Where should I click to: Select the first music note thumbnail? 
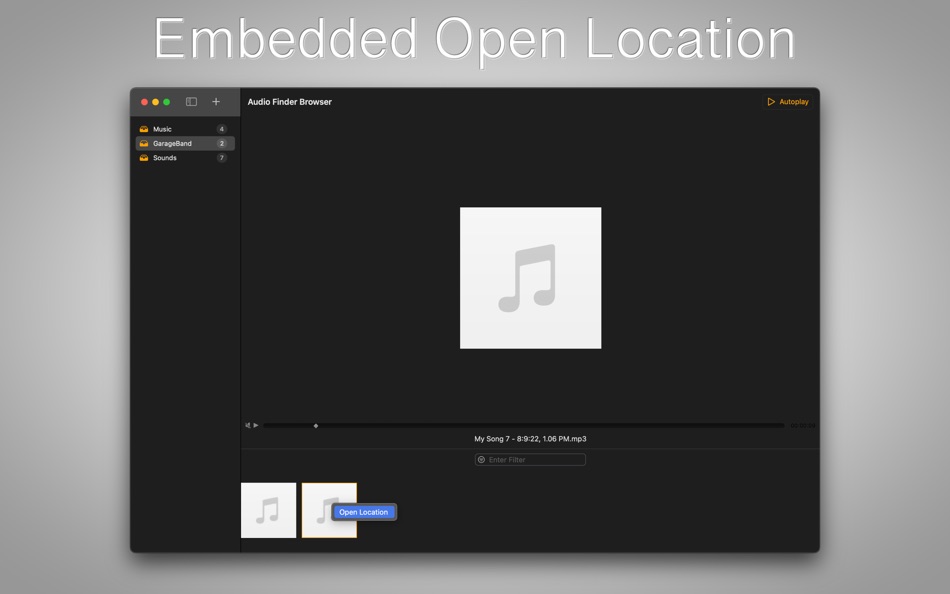[x=267, y=510]
